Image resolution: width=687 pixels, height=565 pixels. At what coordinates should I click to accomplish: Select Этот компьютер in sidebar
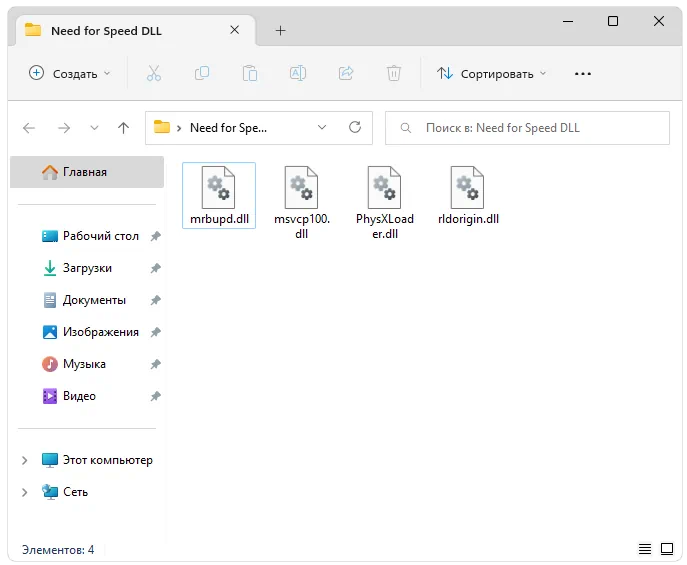click(97, 460)
